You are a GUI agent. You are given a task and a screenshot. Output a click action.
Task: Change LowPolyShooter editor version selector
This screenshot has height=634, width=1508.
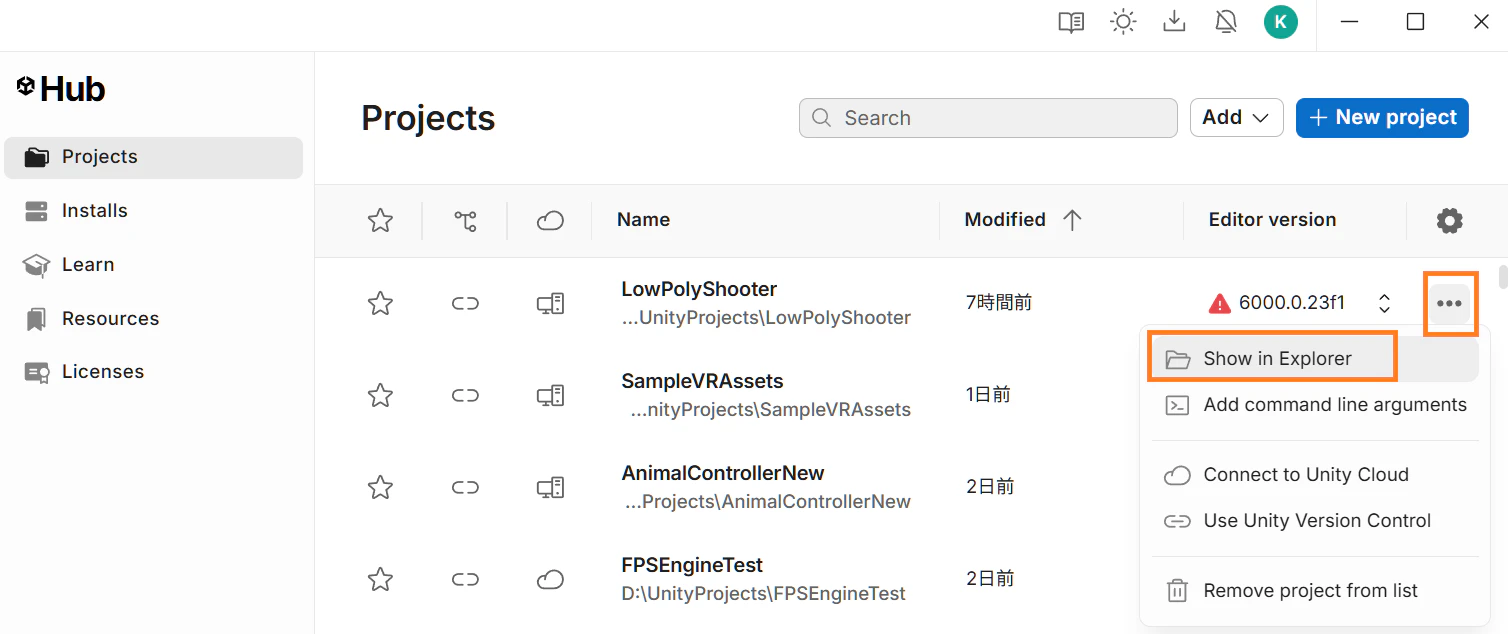pyautogui.click(x=1384, y=303)
